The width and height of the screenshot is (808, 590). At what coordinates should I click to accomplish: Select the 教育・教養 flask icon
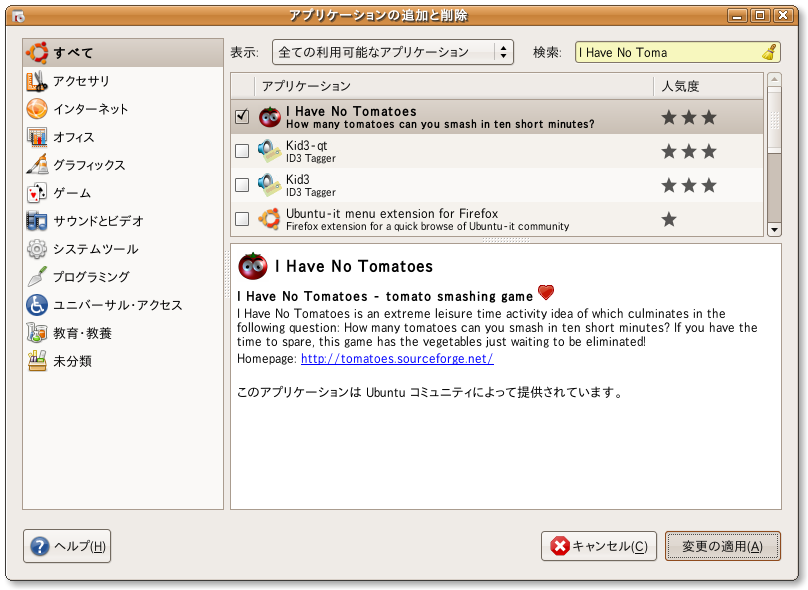click(37, 333)
